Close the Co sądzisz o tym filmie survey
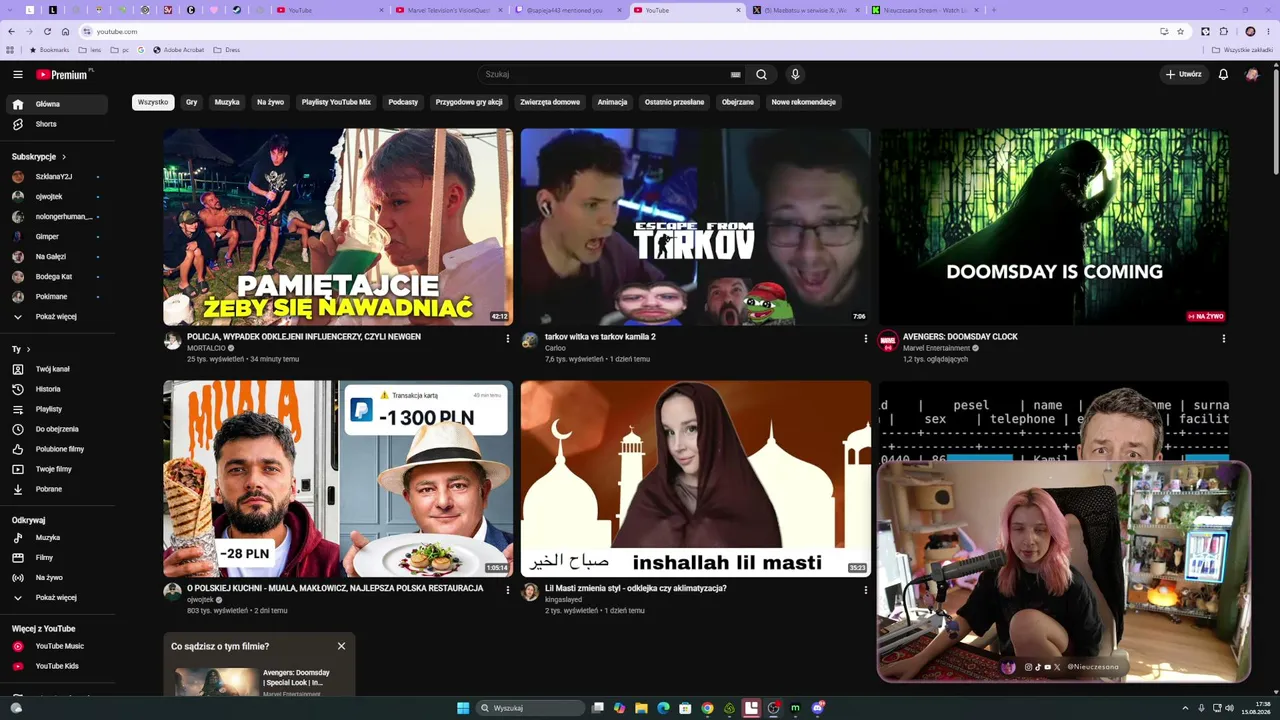Viewport: 1280px width, 720px height. (341, 646)
